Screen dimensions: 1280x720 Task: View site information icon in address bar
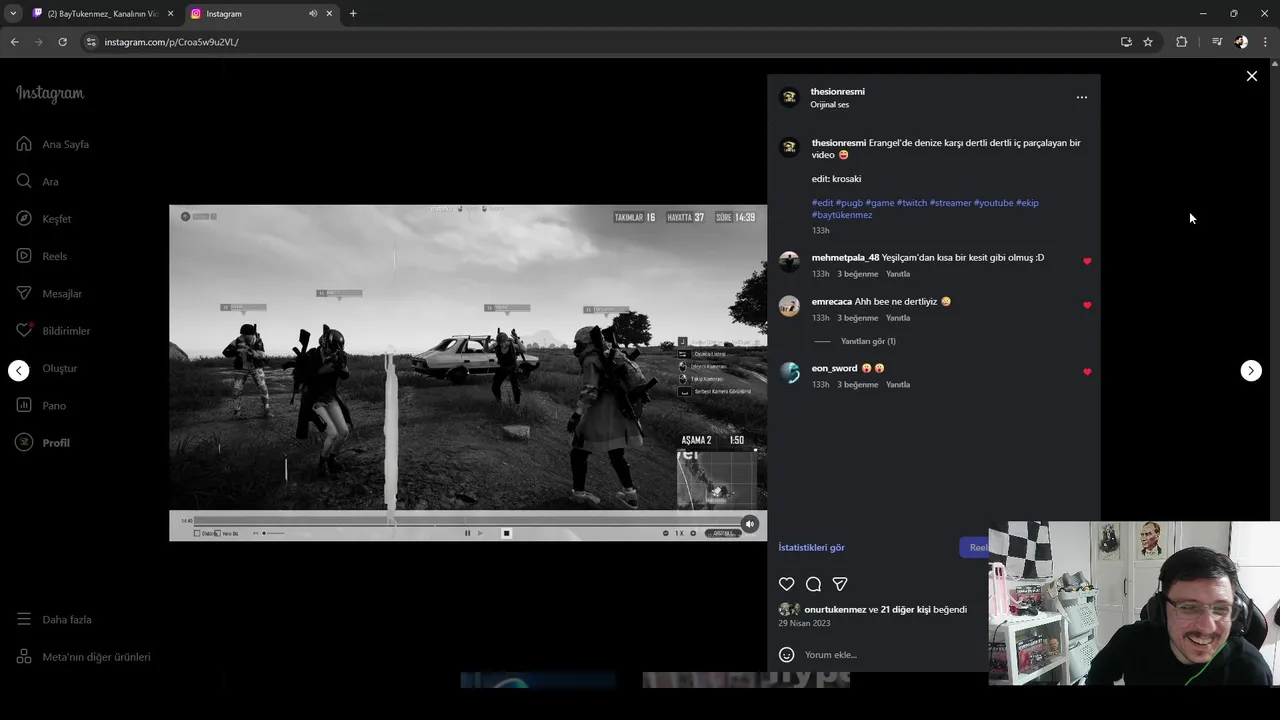coord(91,42)
